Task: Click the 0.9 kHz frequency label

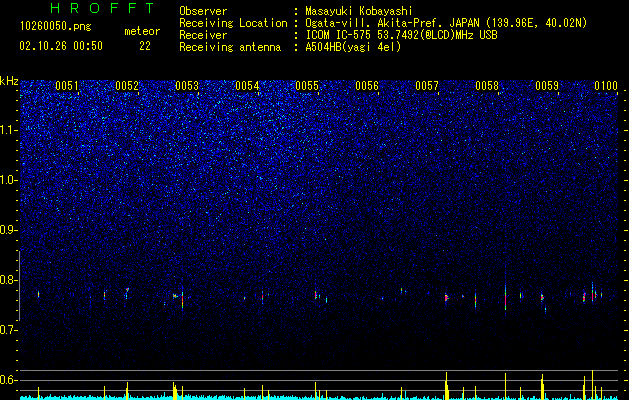Action: tap(9, 230)
